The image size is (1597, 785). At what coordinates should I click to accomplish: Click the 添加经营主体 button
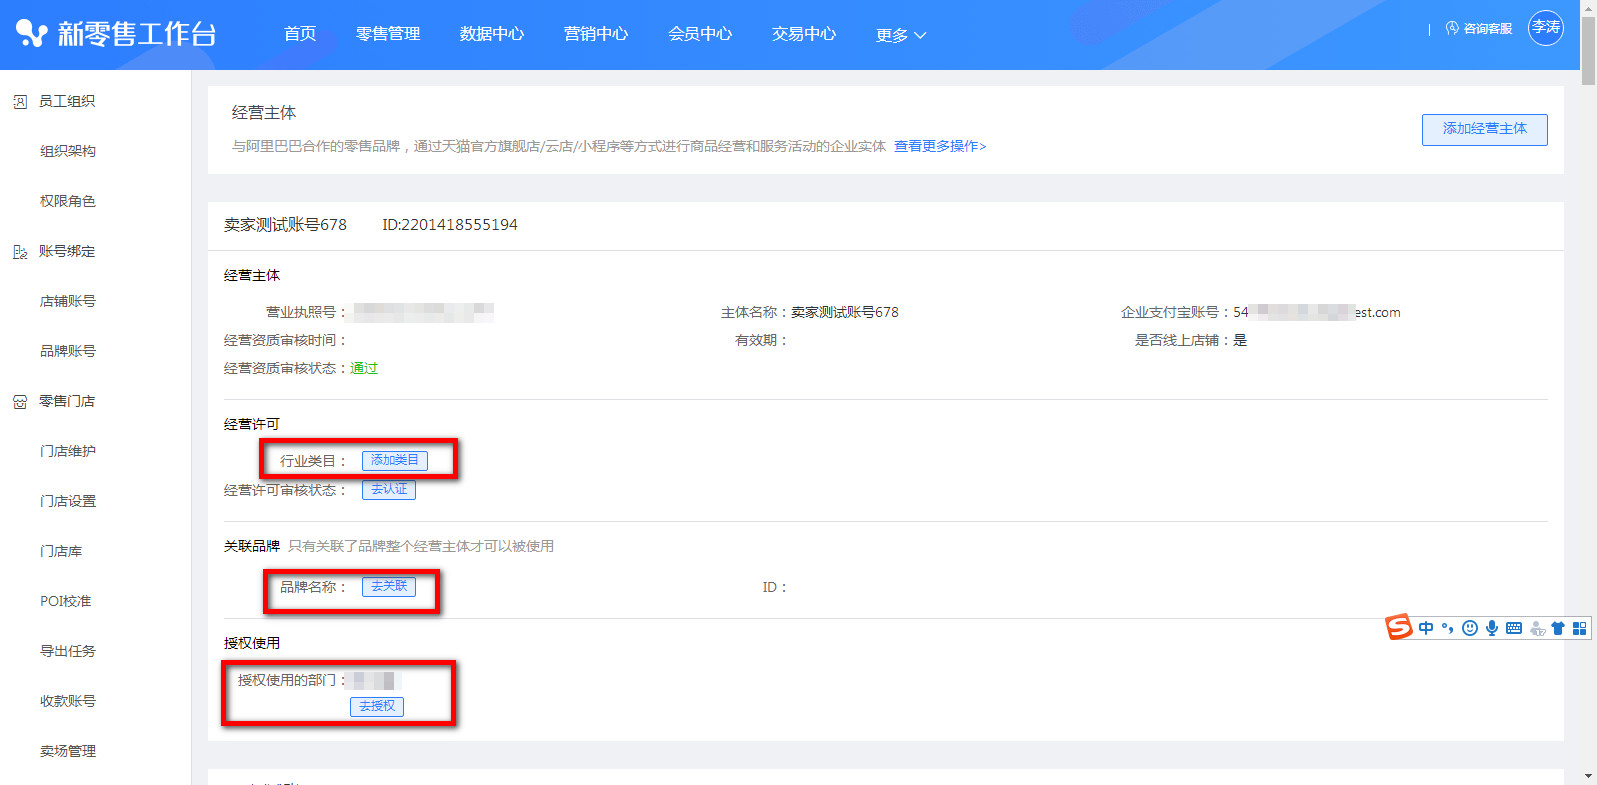pos(1484,129)
